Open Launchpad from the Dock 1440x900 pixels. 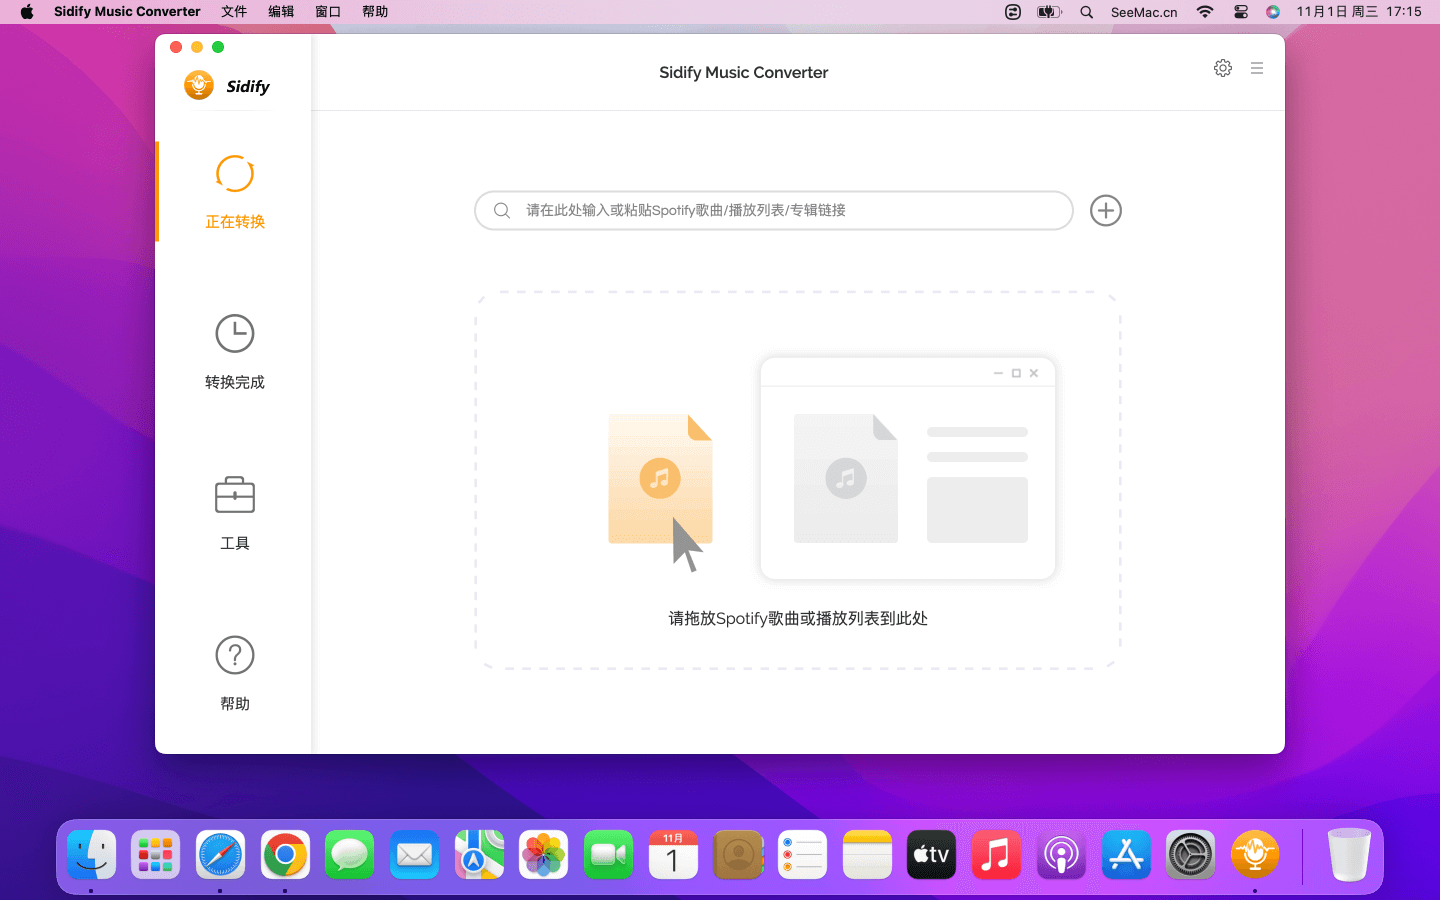coord(156,855)
